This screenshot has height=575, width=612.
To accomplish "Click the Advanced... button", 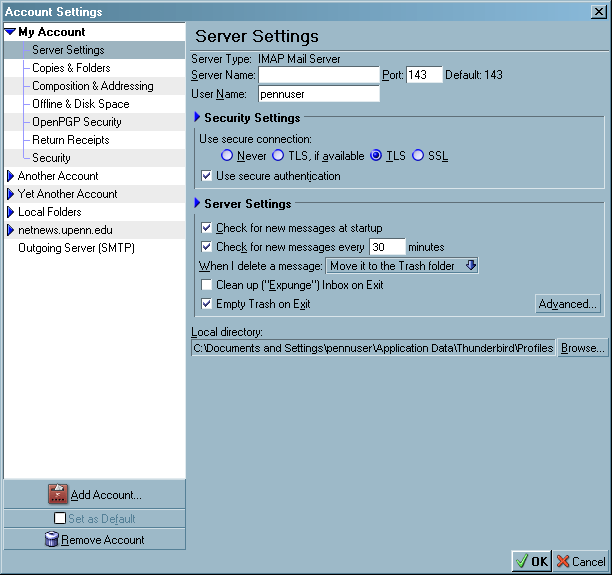I will coord(568,304).
